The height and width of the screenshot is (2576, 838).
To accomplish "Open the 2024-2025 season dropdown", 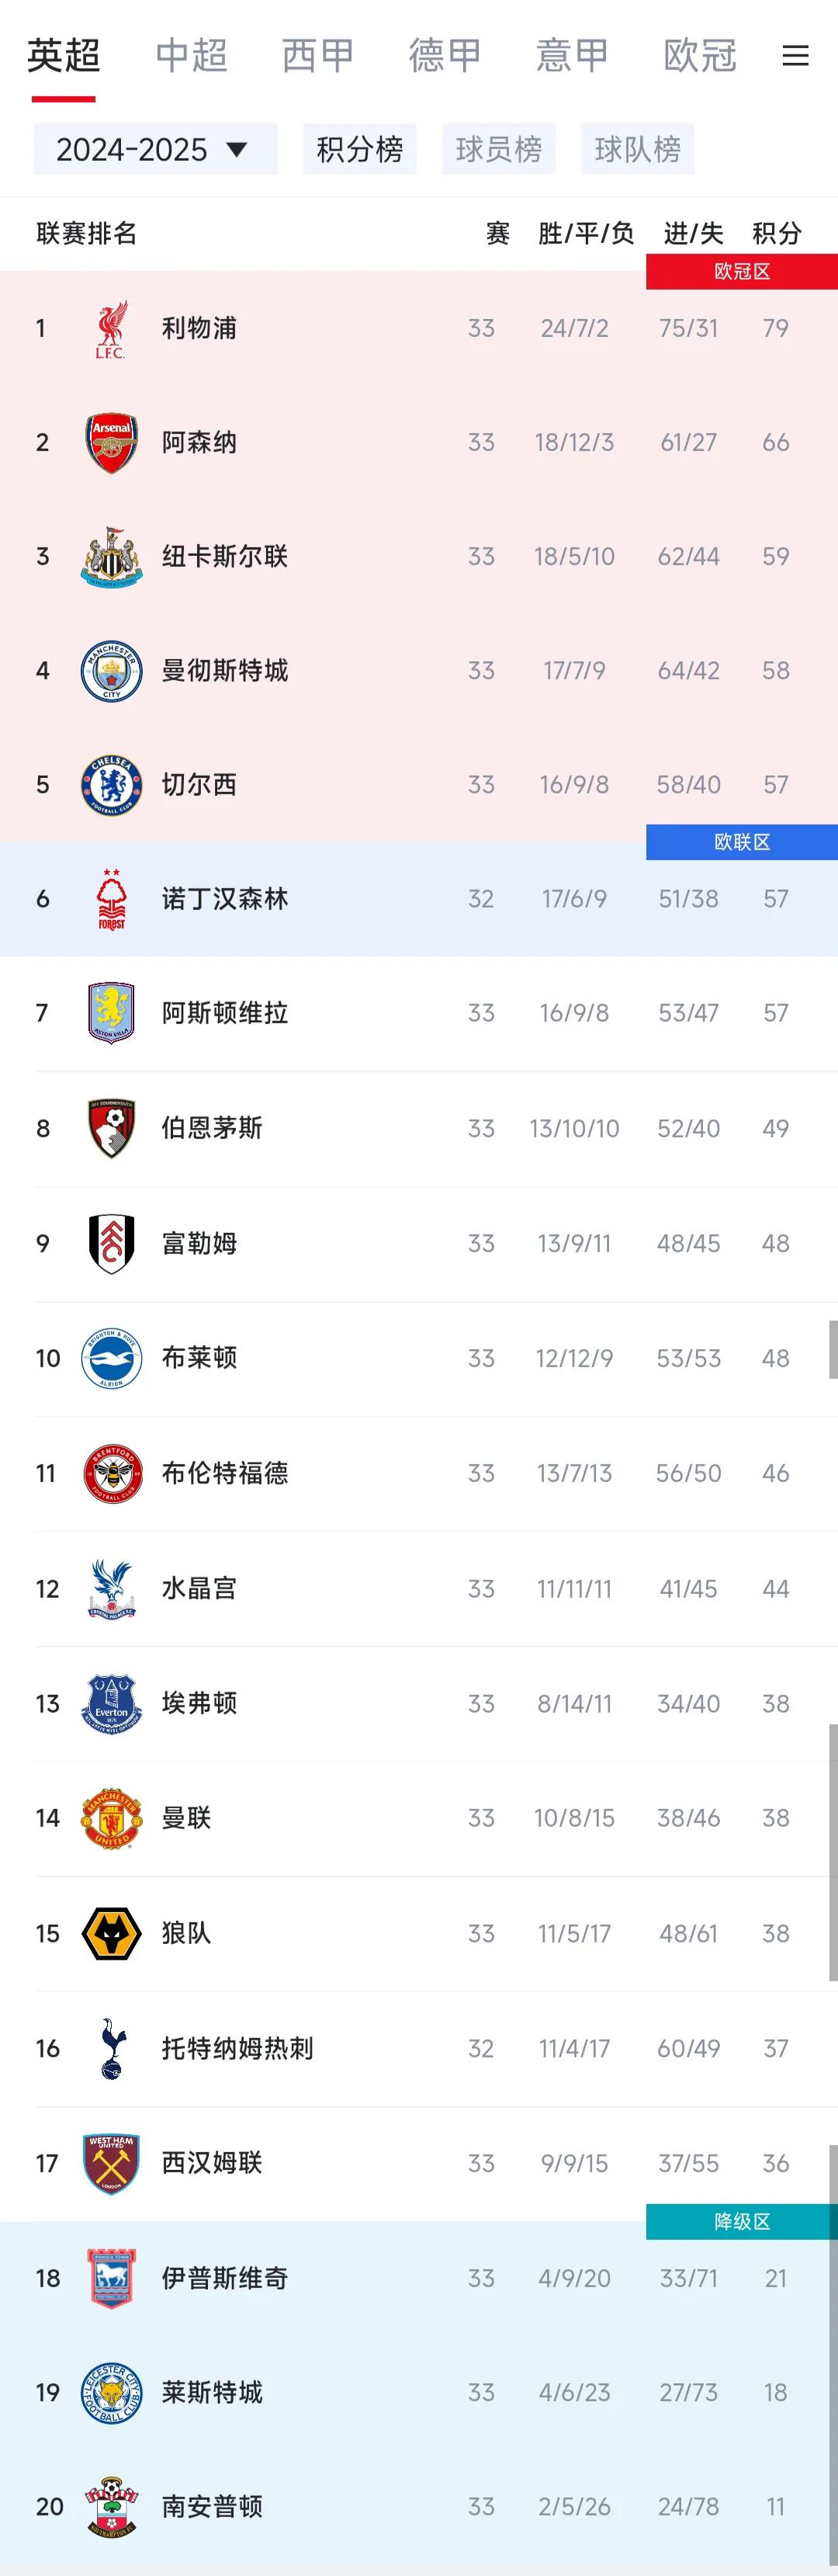I will tap(155, 149).
